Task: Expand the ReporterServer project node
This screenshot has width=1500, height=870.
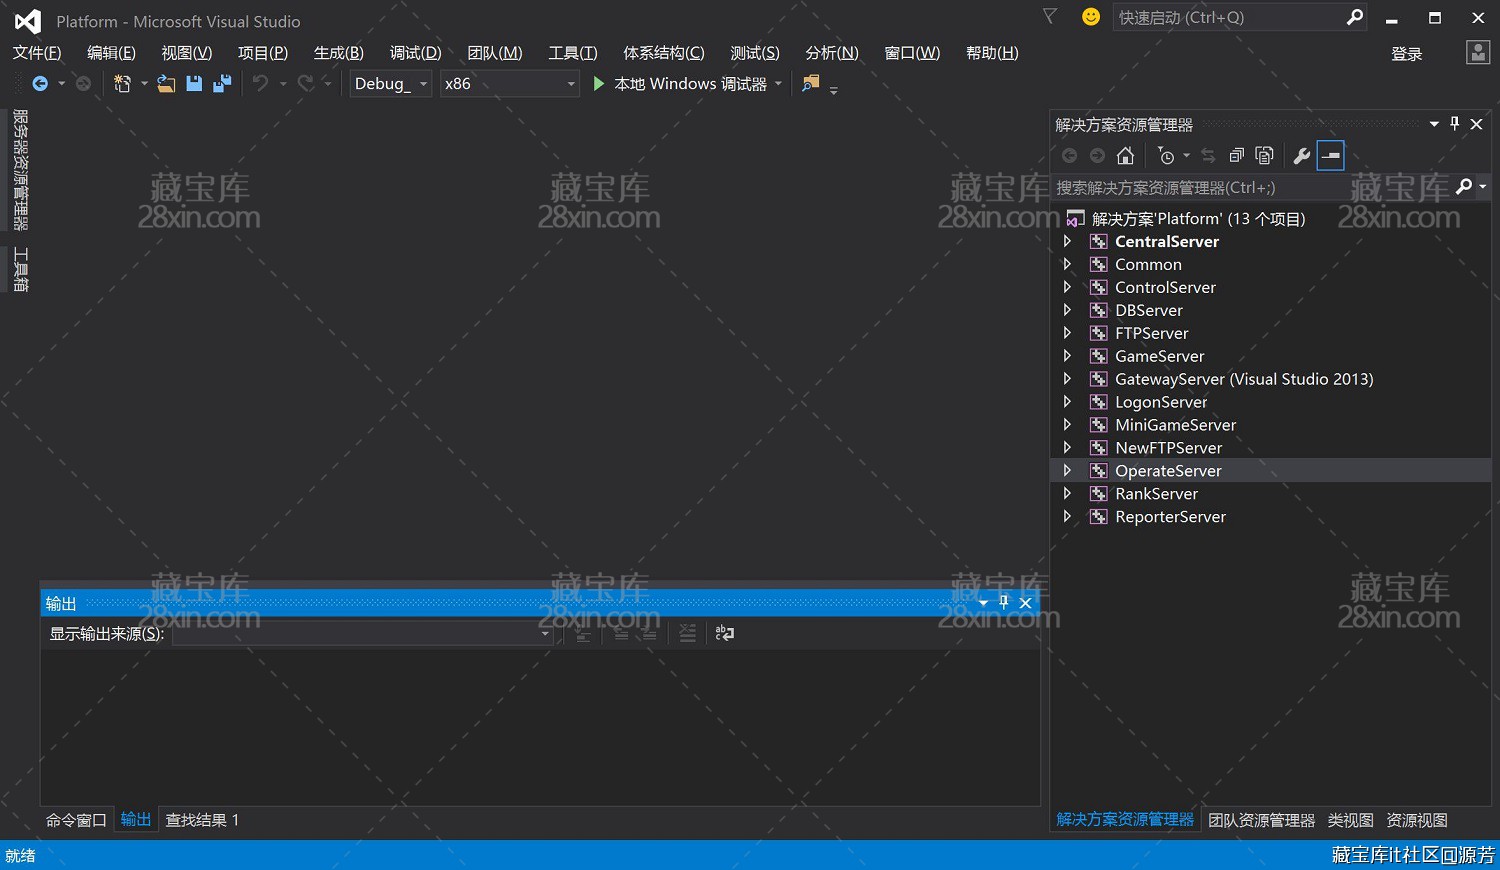Action: click(1067, 517)
